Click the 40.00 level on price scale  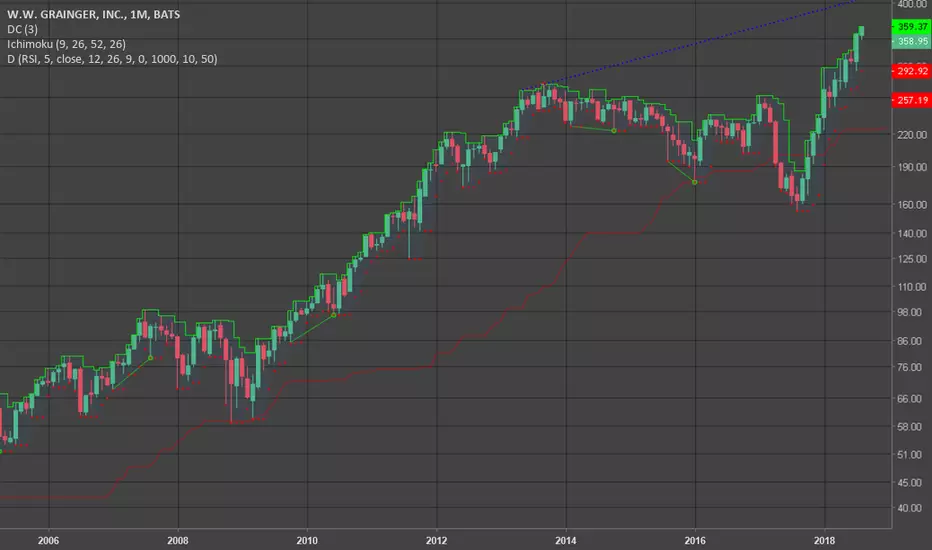pos(912,508)
